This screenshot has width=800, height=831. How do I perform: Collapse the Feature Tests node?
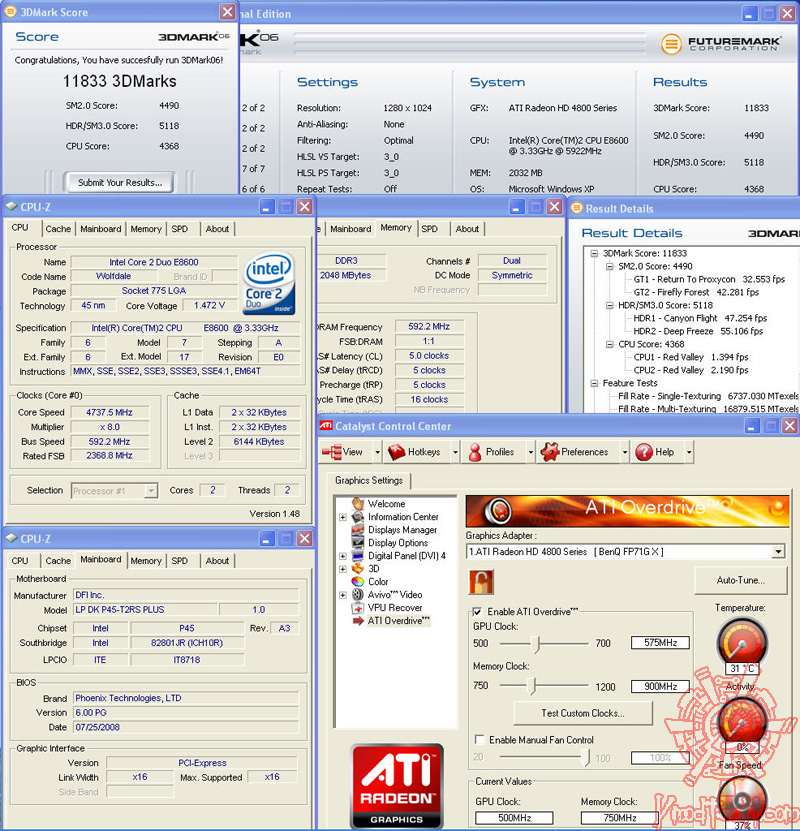click(594, 383)
